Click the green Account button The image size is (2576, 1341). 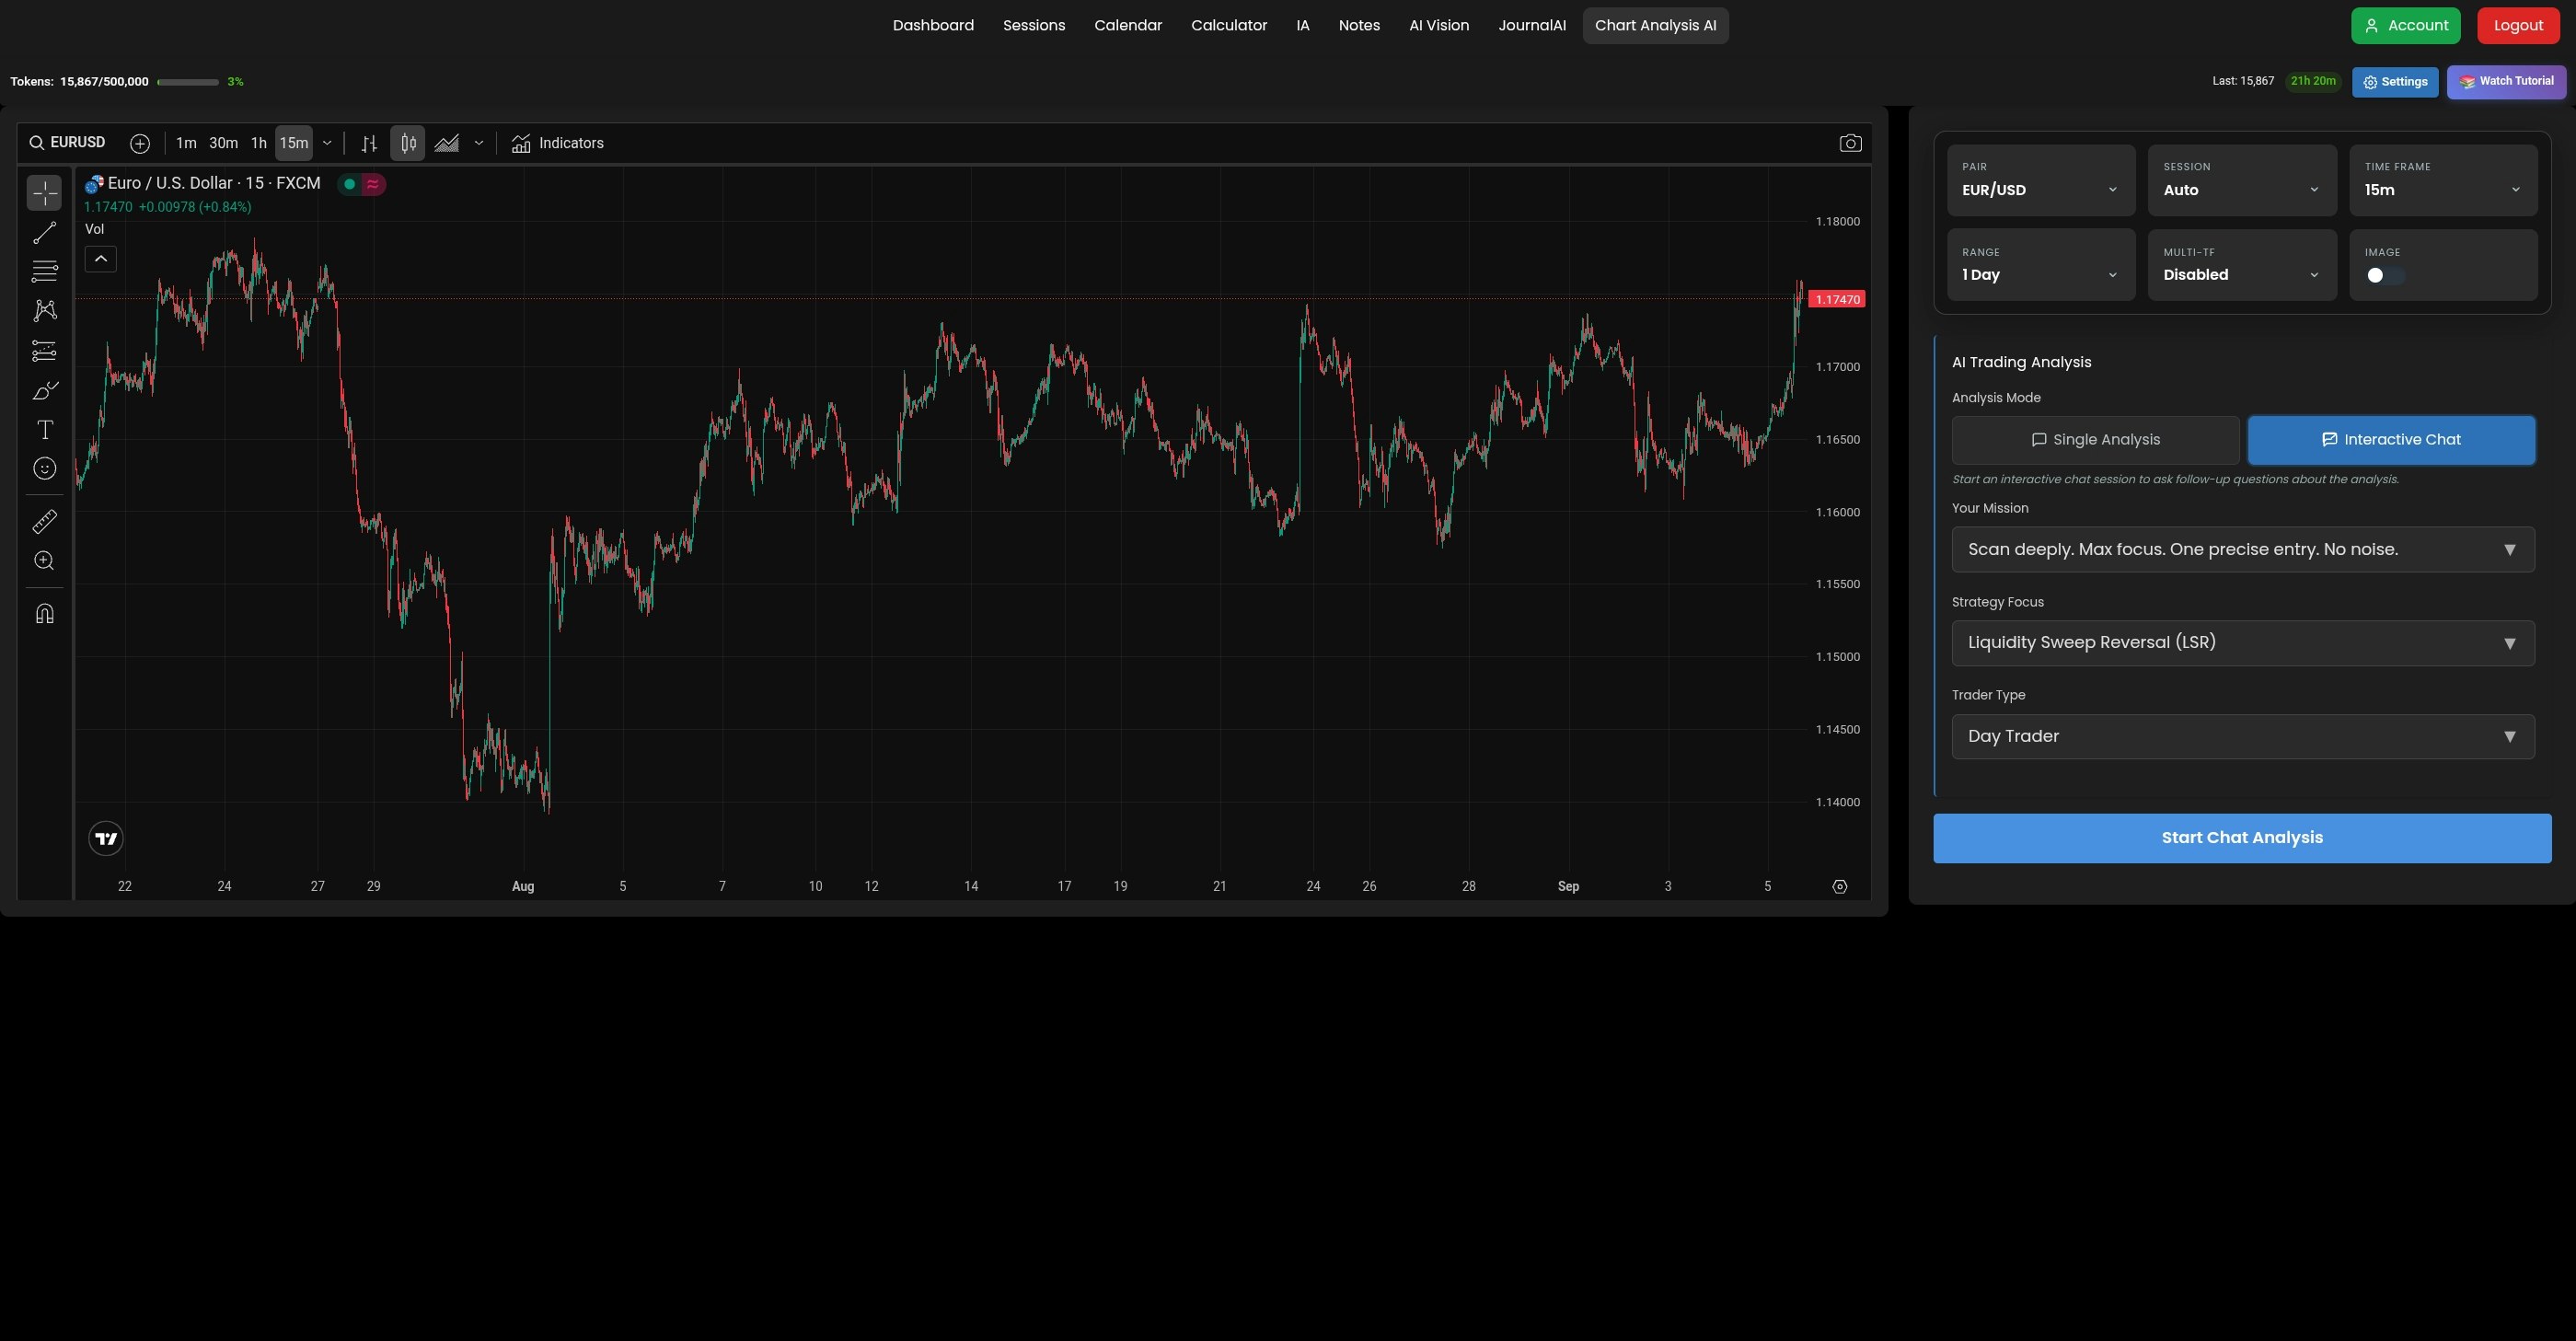[2405, 26]
